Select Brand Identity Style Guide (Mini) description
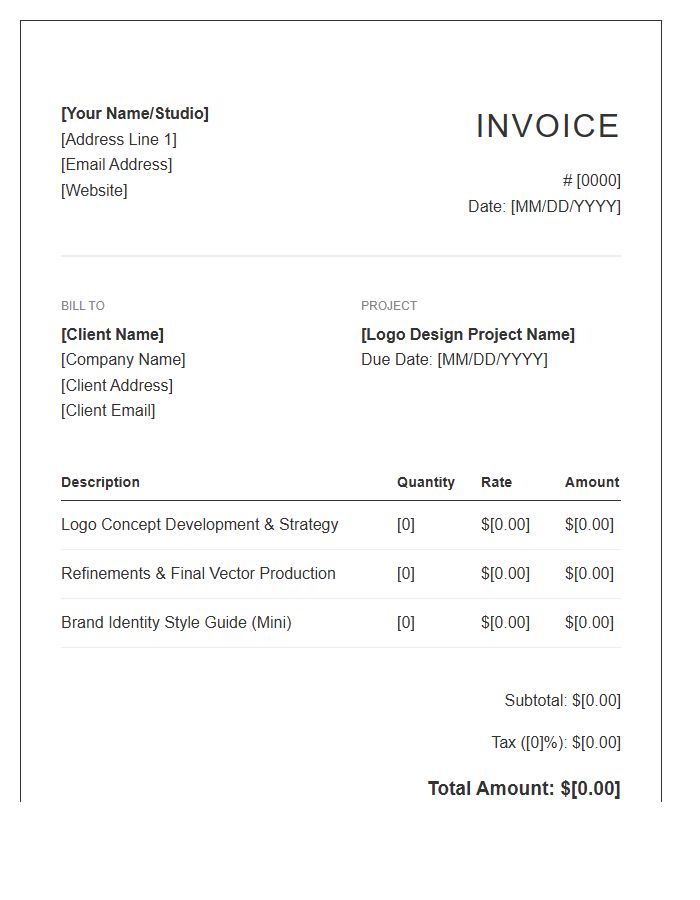The image size is (700, 900). [x=176, y=623]
